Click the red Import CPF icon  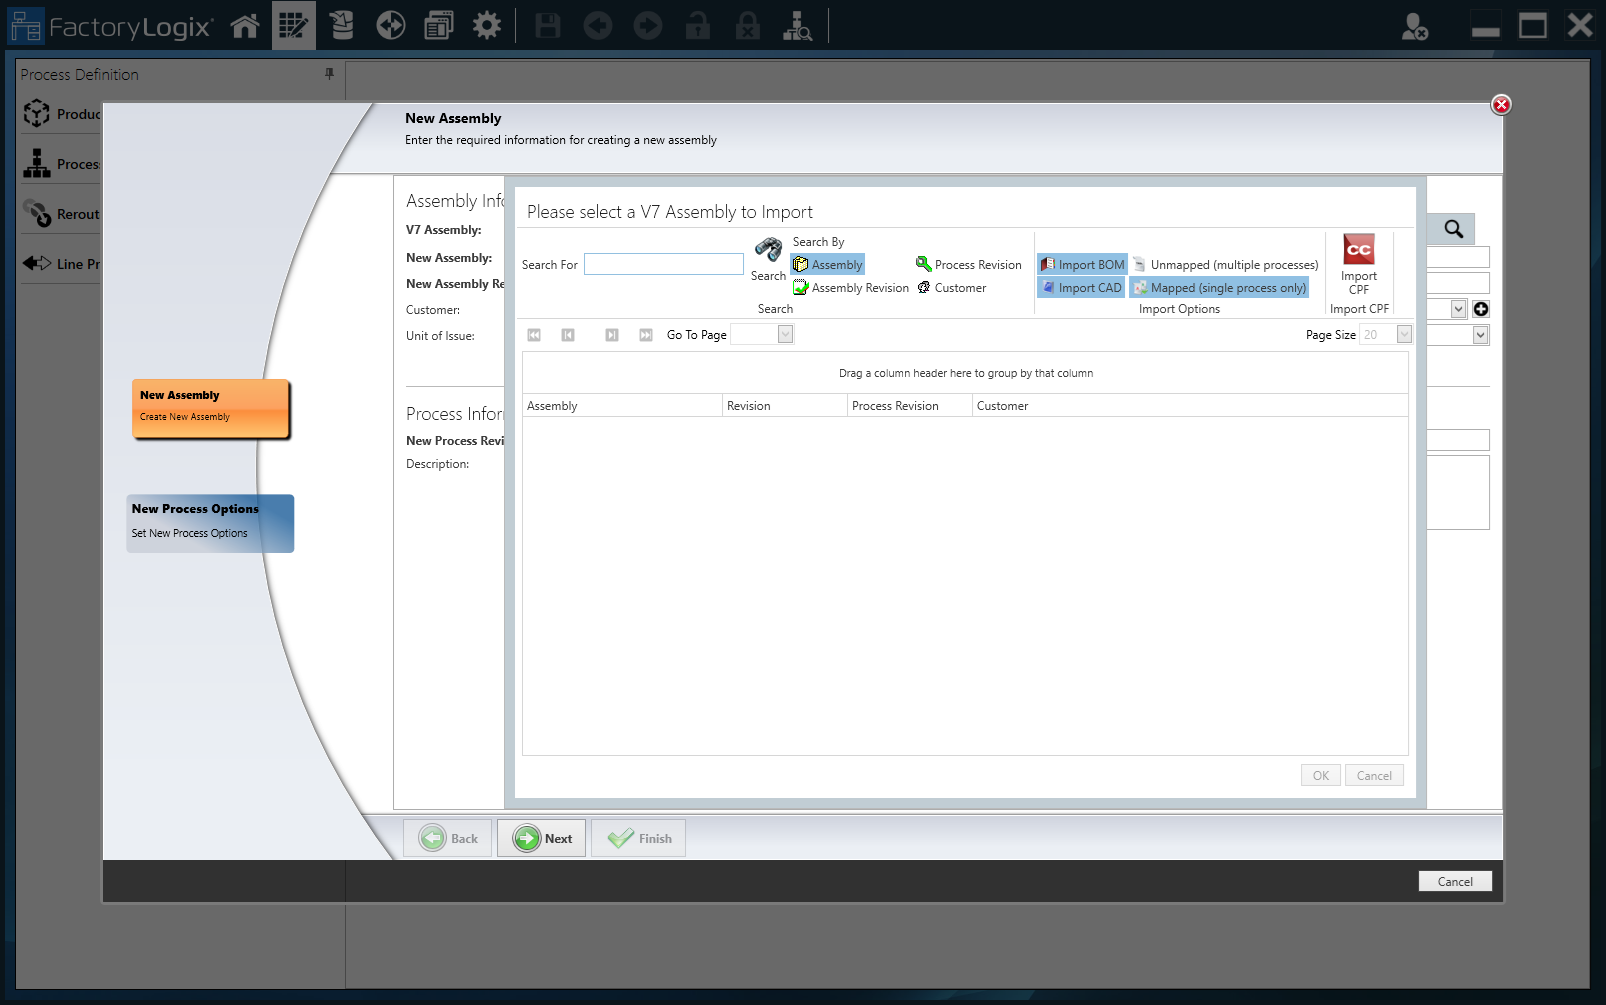[x=1358, y=250]
